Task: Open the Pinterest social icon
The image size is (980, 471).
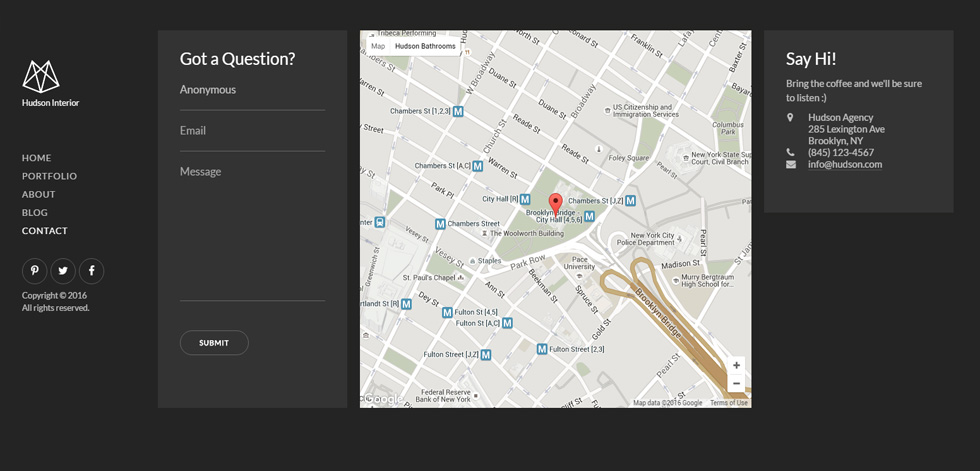Action: coord(35,271)
